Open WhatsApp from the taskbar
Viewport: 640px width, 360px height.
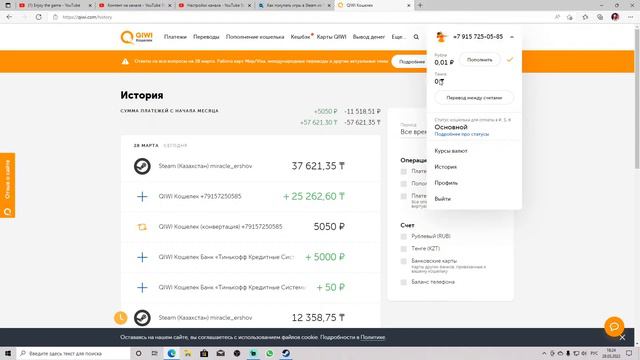coord(269,353)
